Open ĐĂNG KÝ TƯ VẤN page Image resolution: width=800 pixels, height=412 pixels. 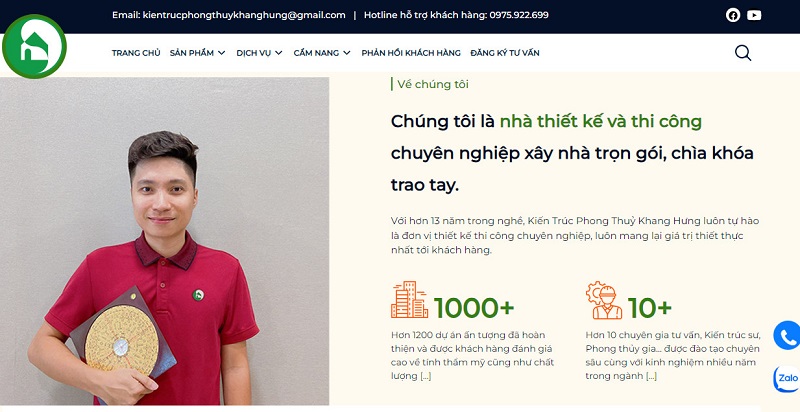(505, 53)
